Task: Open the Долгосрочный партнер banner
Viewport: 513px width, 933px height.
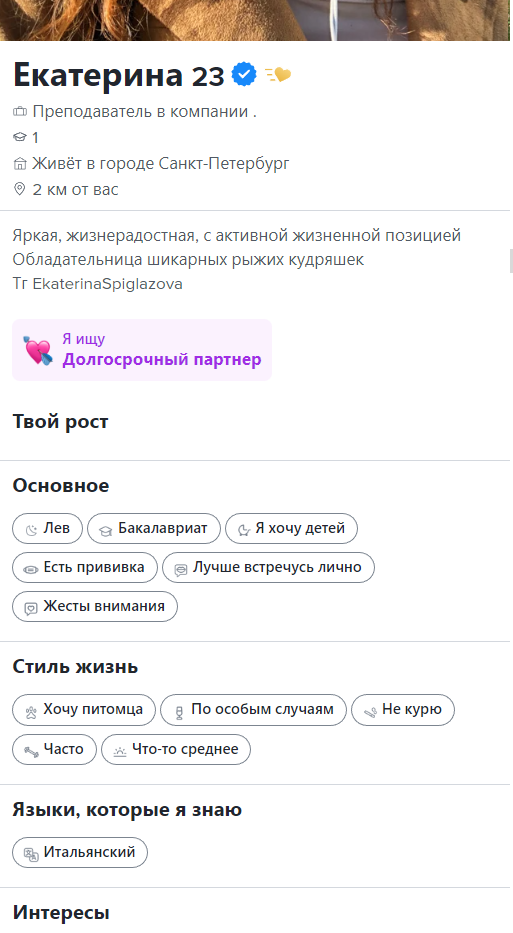Action: click(x=142, y=350)
